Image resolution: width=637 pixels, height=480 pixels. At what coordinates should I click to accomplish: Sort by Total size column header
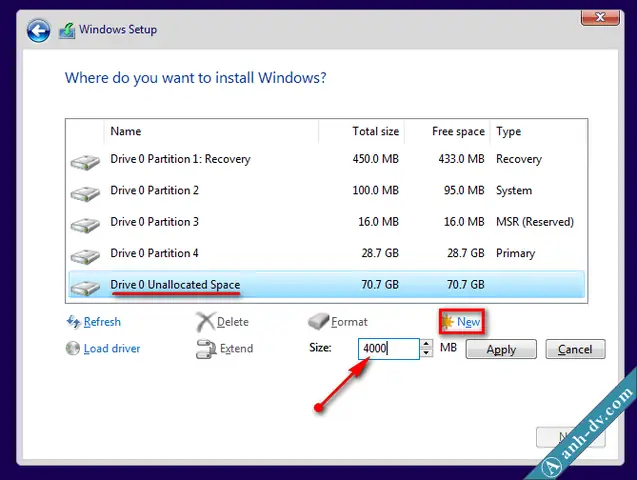pos(361,131)
